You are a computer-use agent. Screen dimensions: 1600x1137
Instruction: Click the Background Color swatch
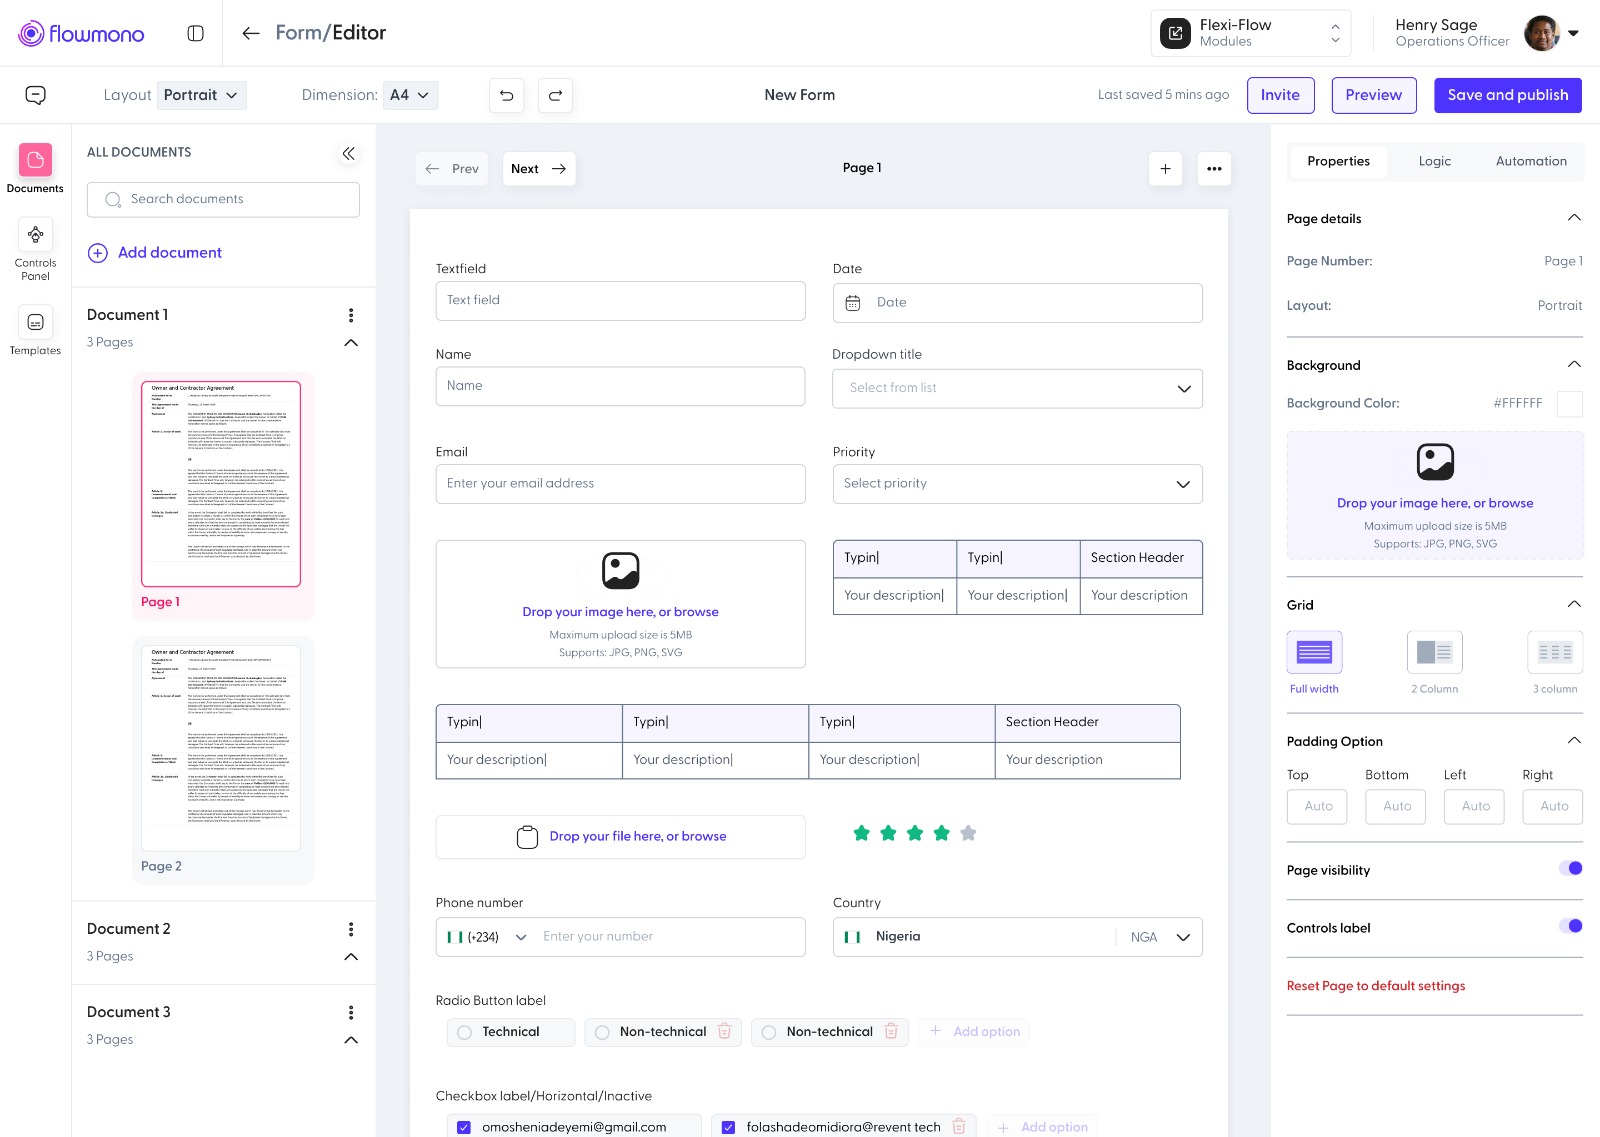1569,404
